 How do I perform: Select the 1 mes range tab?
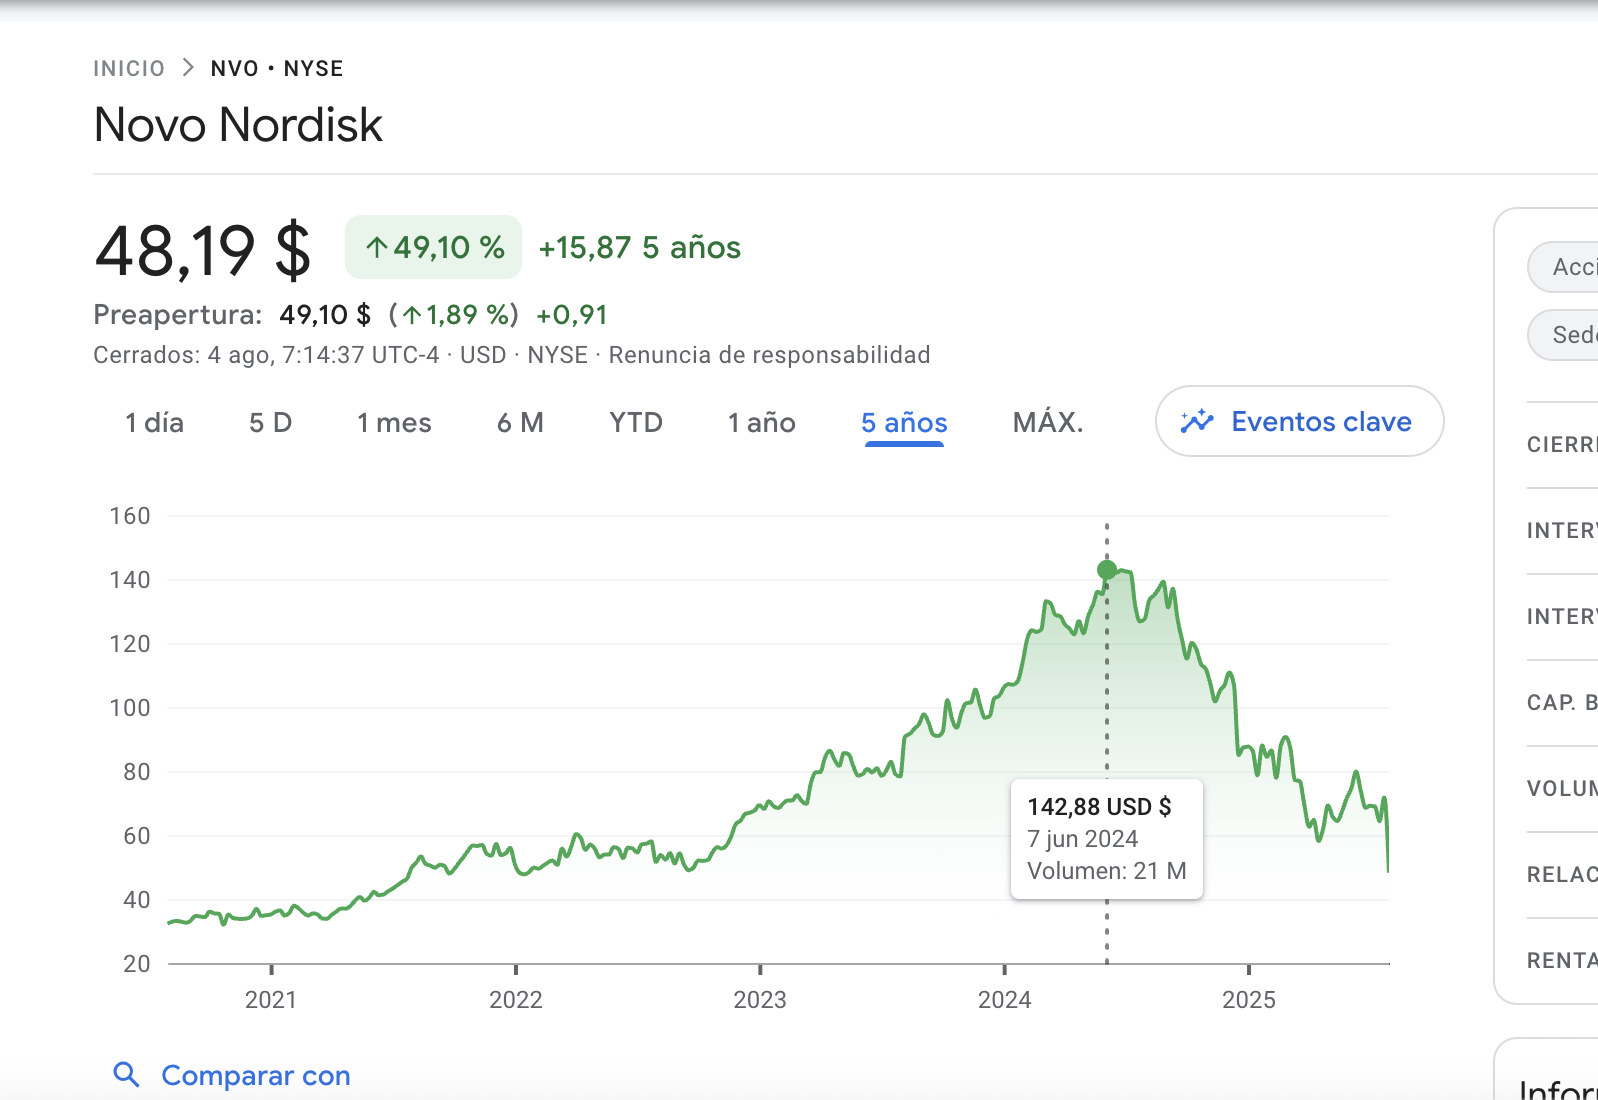point(394,423)
